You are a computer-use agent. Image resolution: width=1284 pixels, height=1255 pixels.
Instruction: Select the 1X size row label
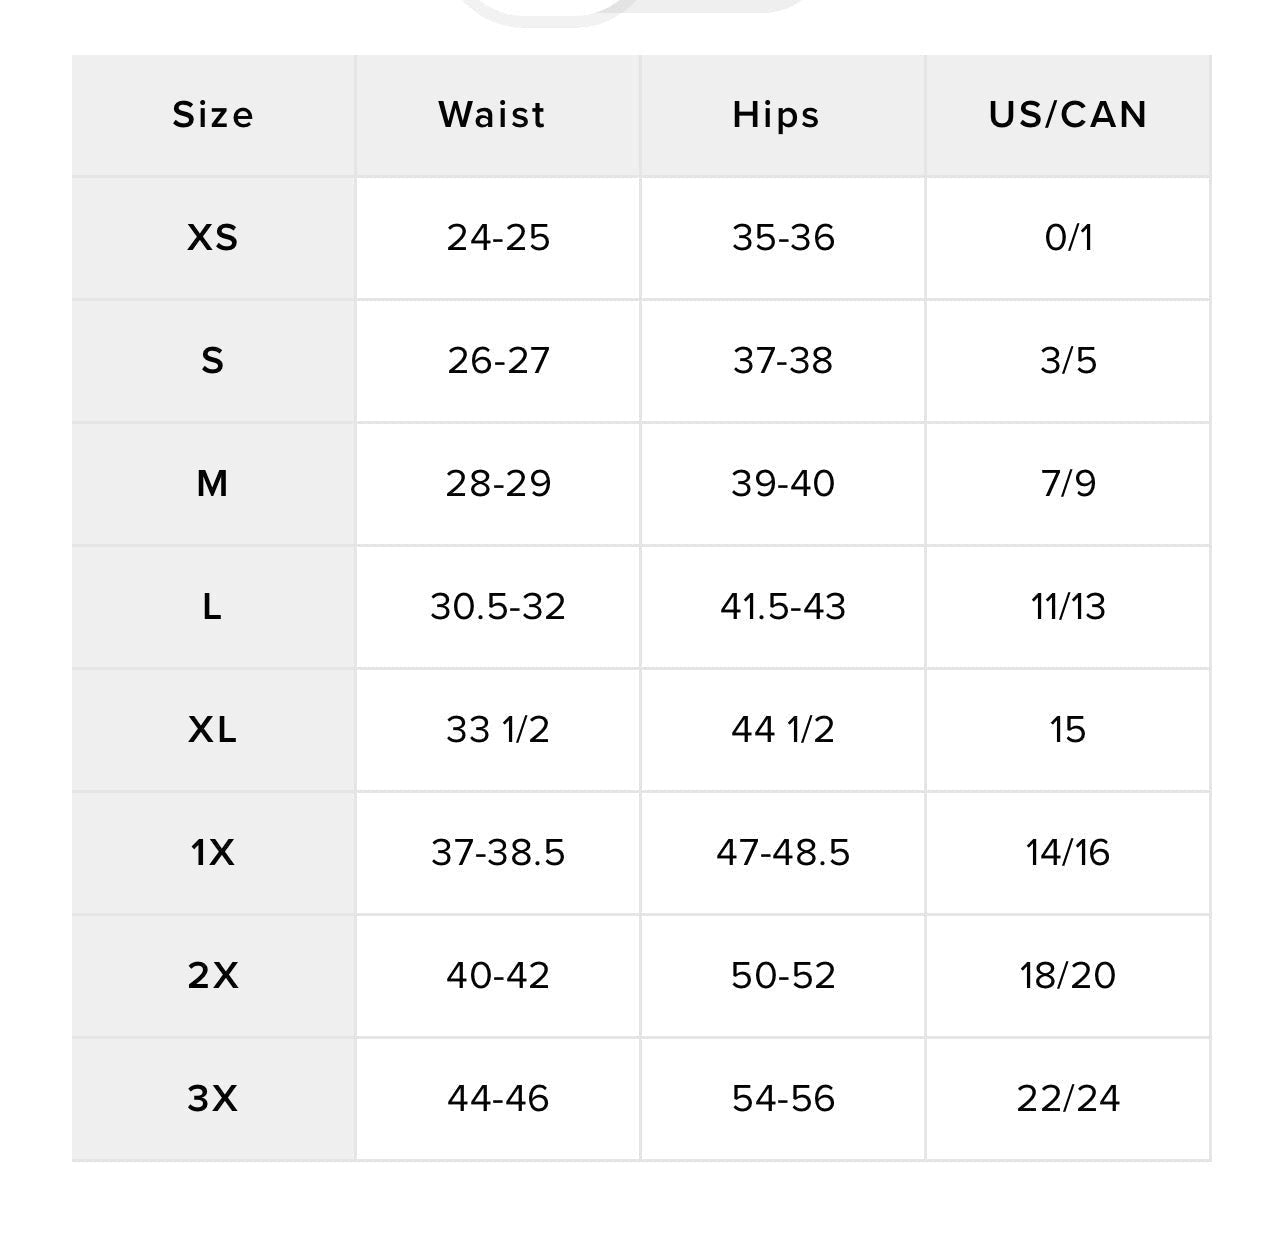coord(213,853)
